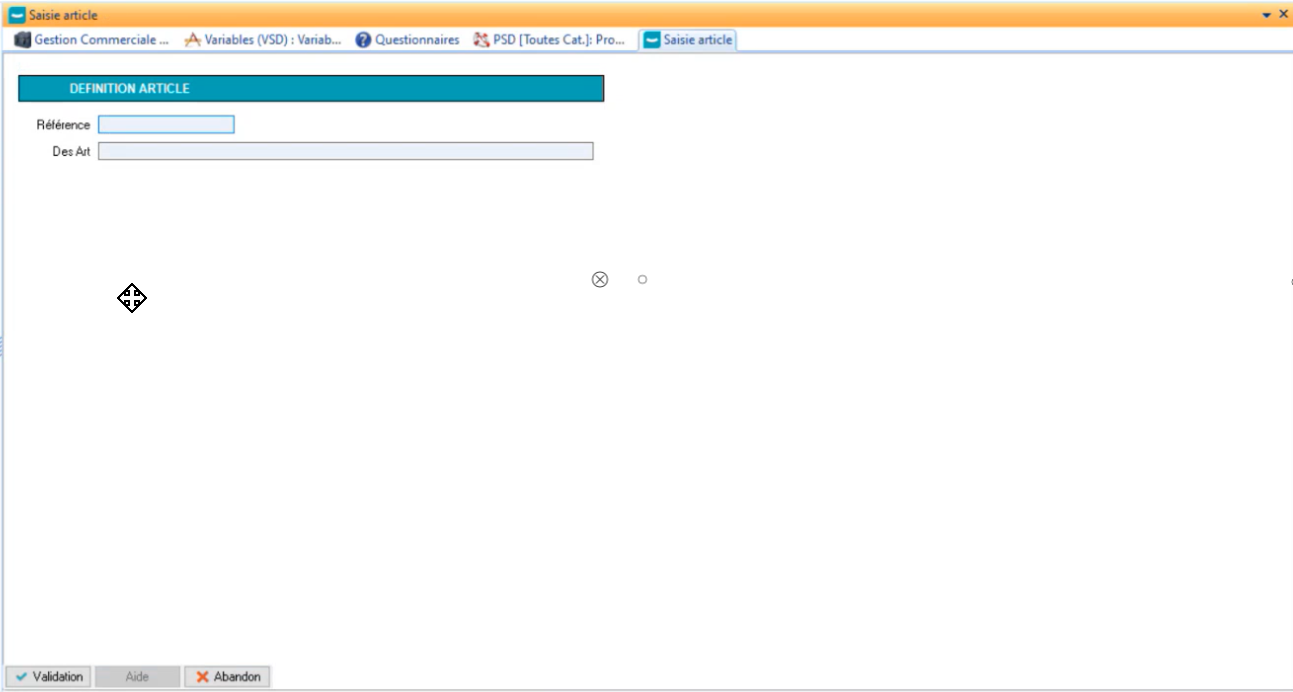Click the blue question mark Questionnaires icon

coord(363,40)
